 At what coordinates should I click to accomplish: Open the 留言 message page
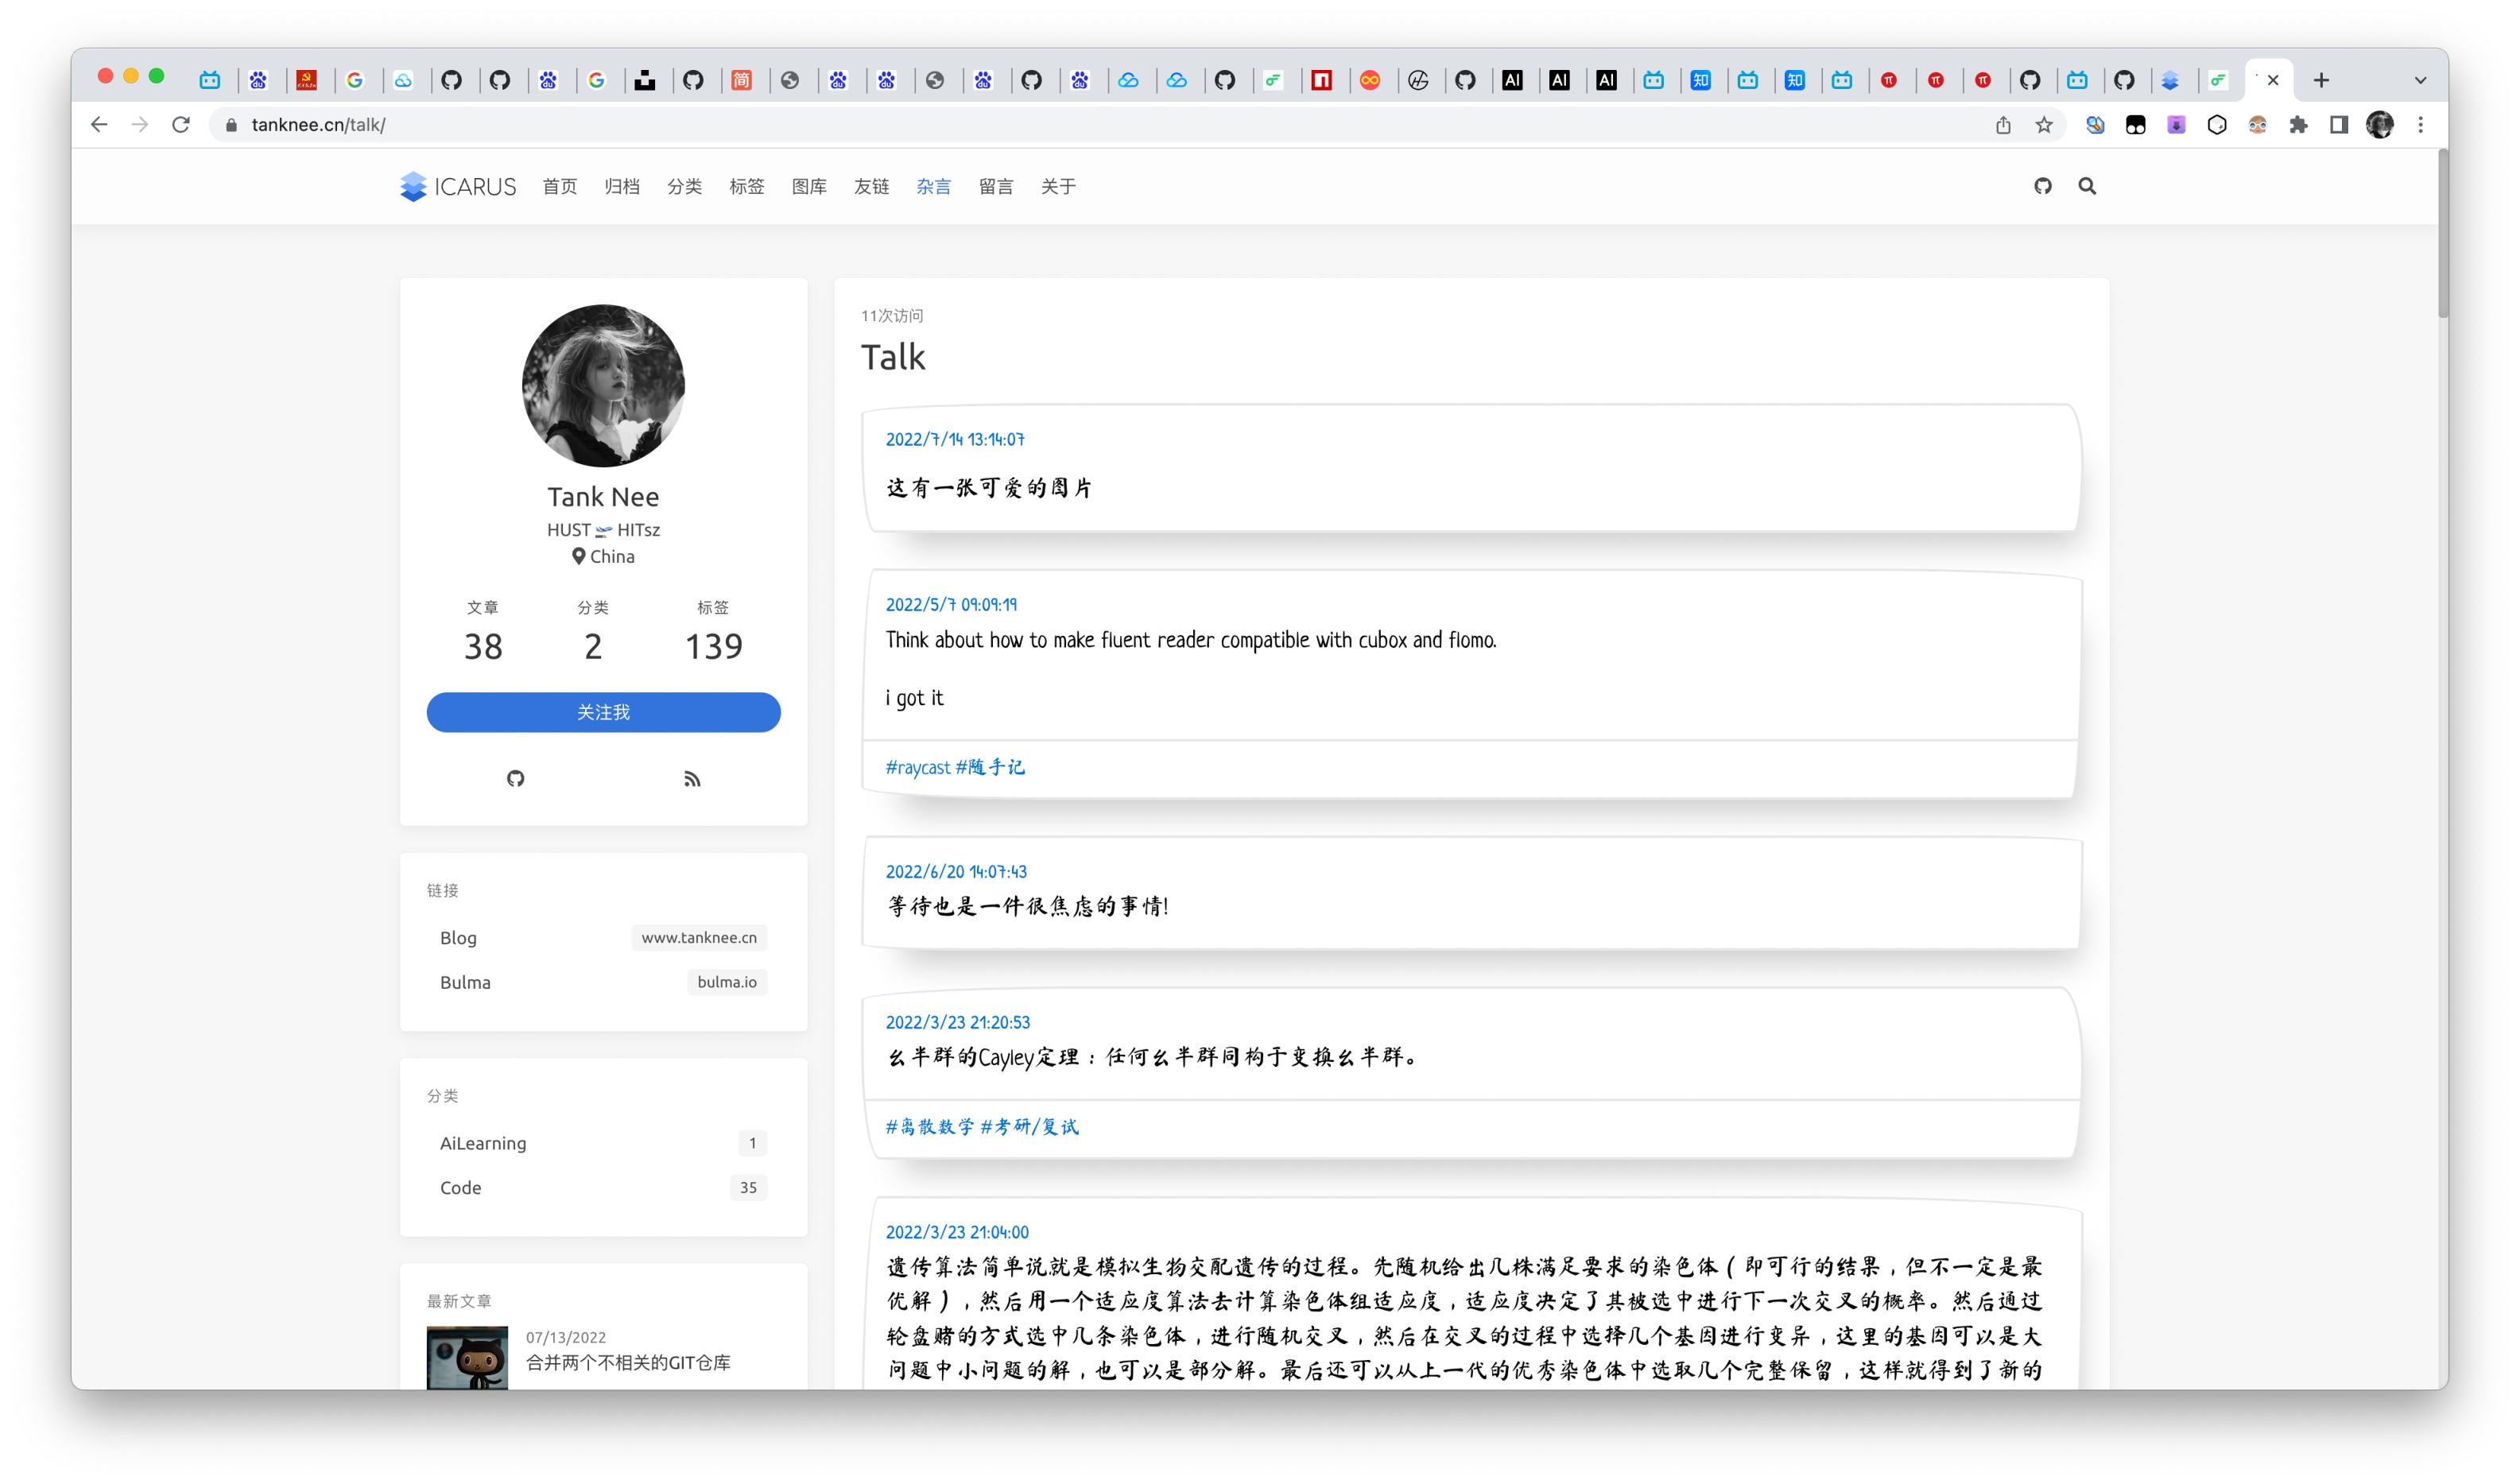pos(996,186)
